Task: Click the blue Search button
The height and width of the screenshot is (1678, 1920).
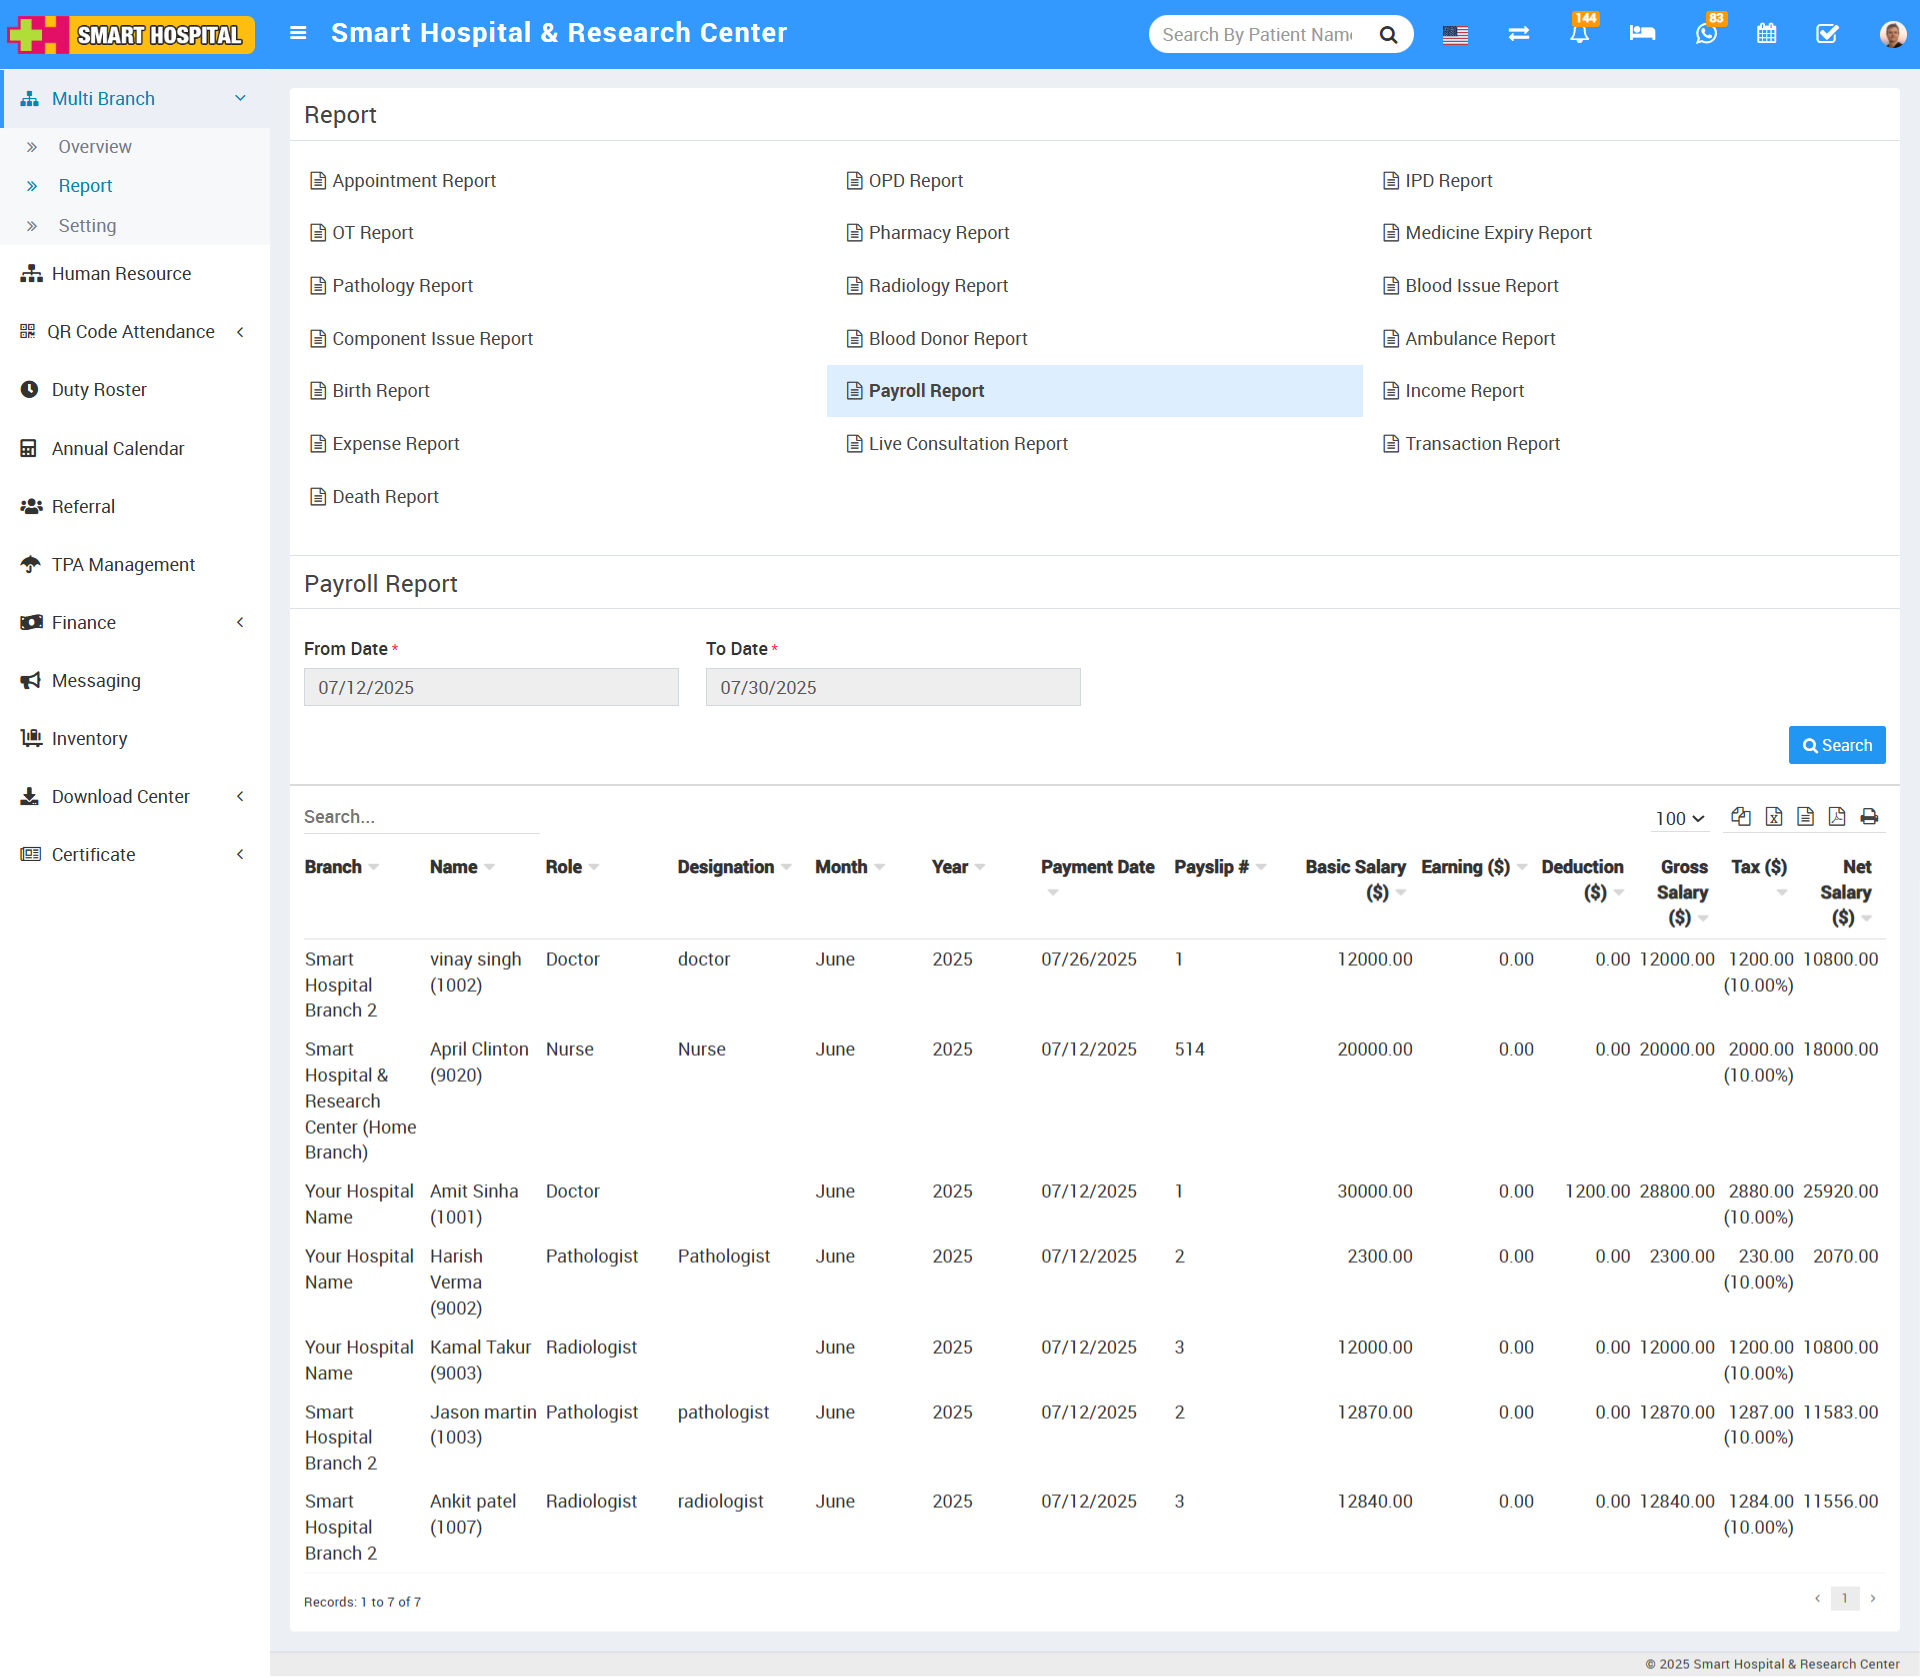Action: click(1837, 745)
